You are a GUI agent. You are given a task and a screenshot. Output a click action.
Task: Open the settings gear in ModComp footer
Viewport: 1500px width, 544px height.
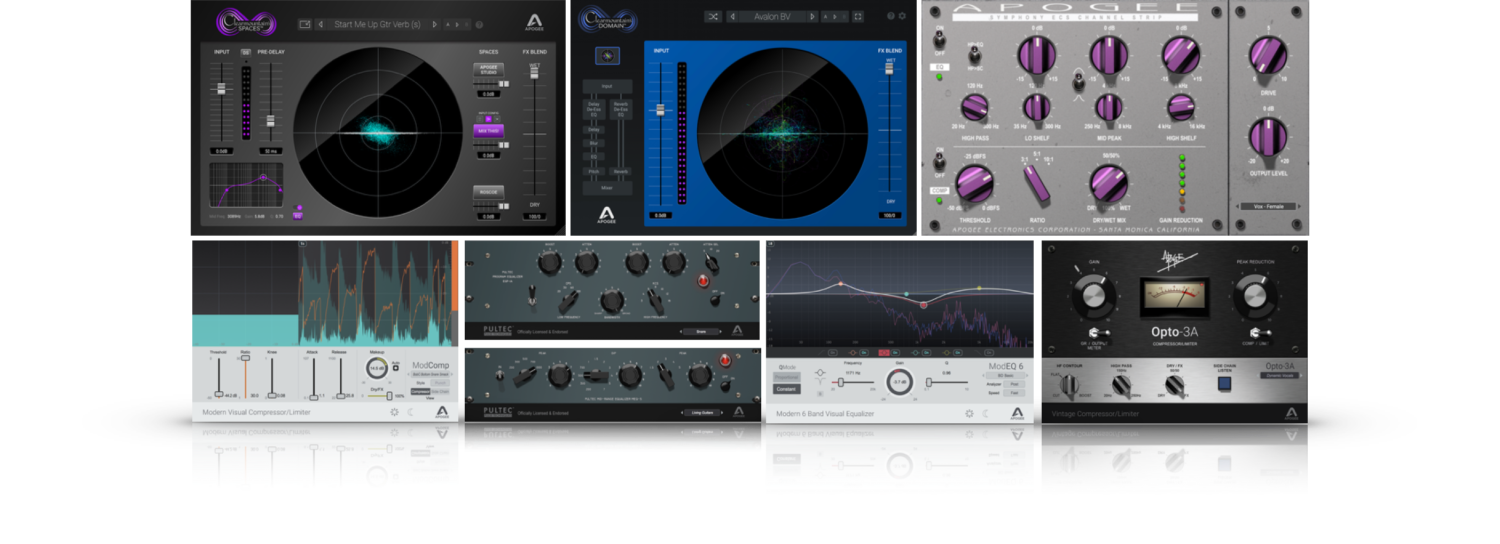coord(395,412)
